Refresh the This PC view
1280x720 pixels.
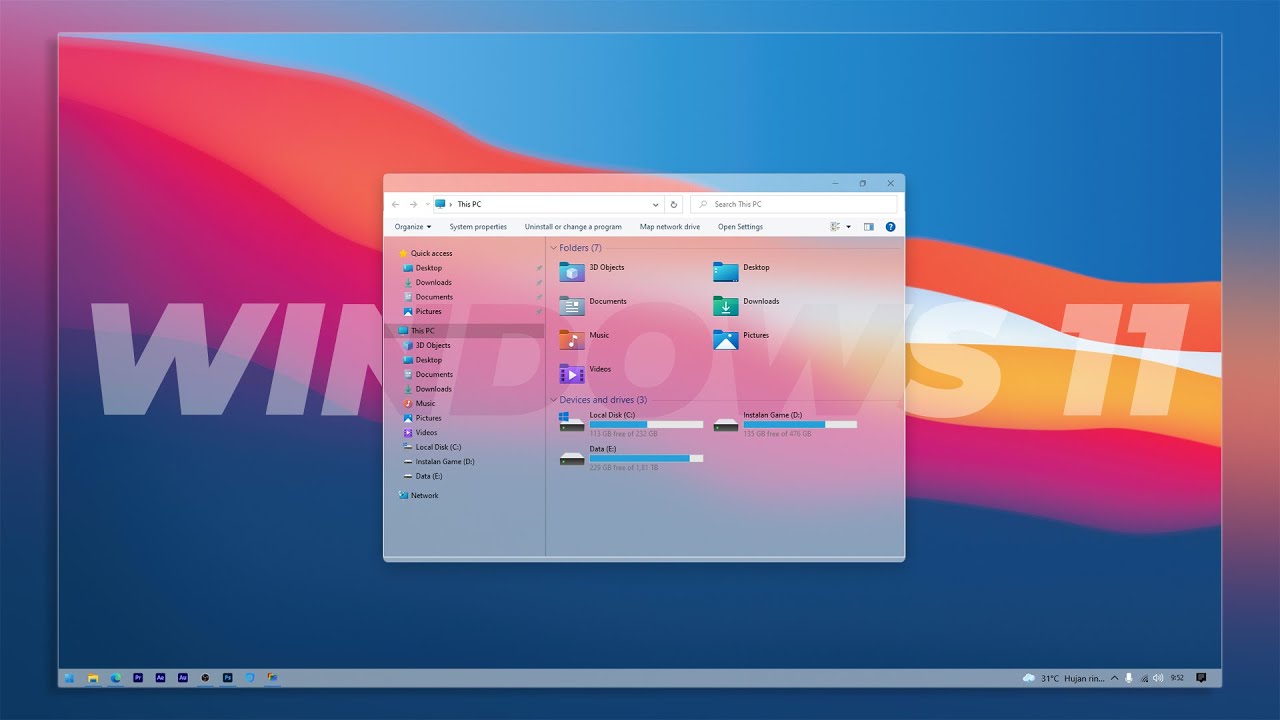click(x=674, y=204)
